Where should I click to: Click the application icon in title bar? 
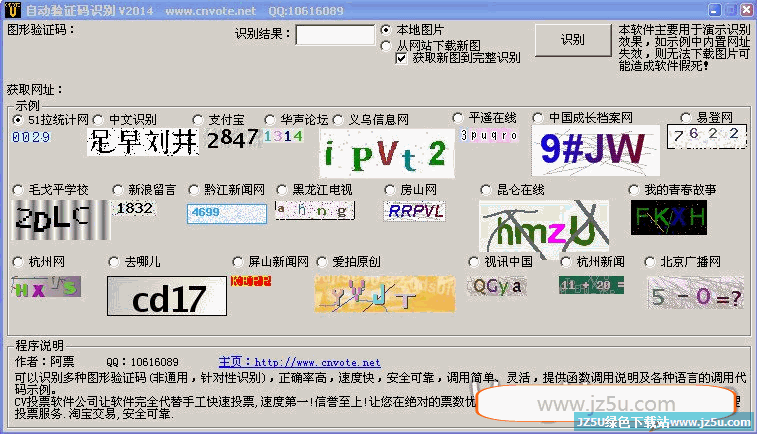[x=13, y=10]
